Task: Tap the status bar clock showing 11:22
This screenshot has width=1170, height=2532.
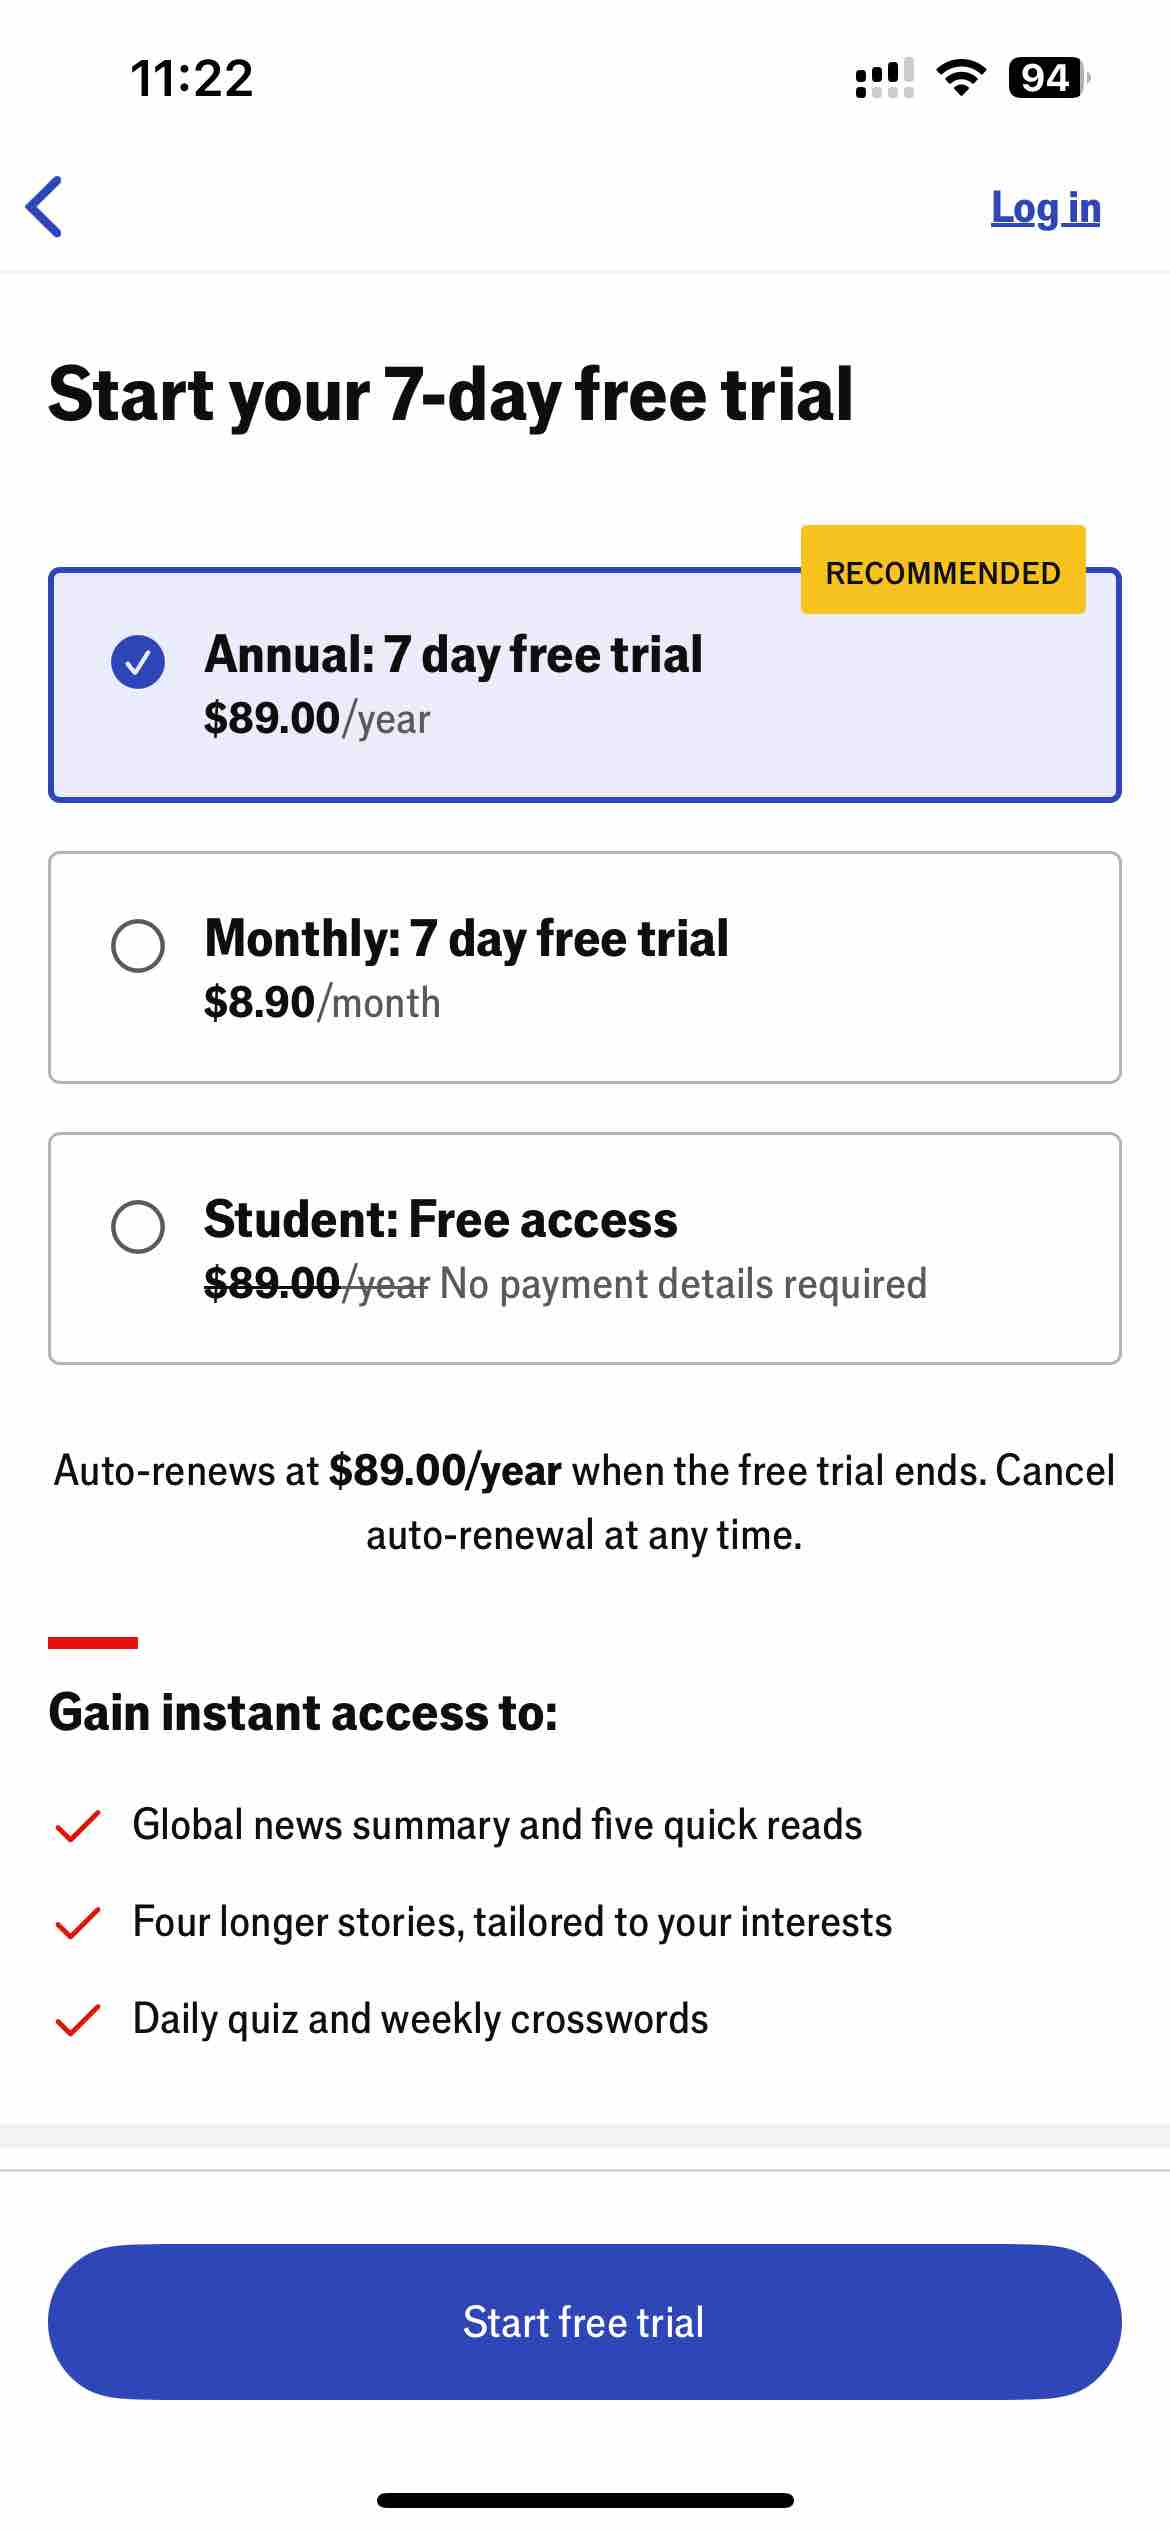Action: pyautogui.click(x=192, y=78)
